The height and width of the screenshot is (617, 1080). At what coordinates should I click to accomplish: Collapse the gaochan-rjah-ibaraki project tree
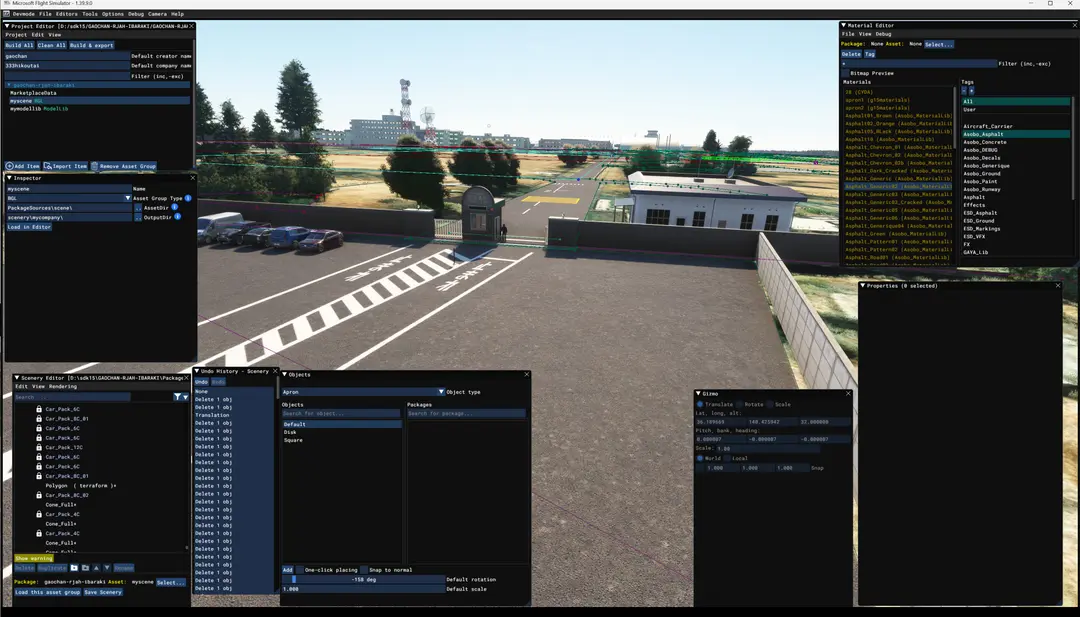(x=9, y=85)
